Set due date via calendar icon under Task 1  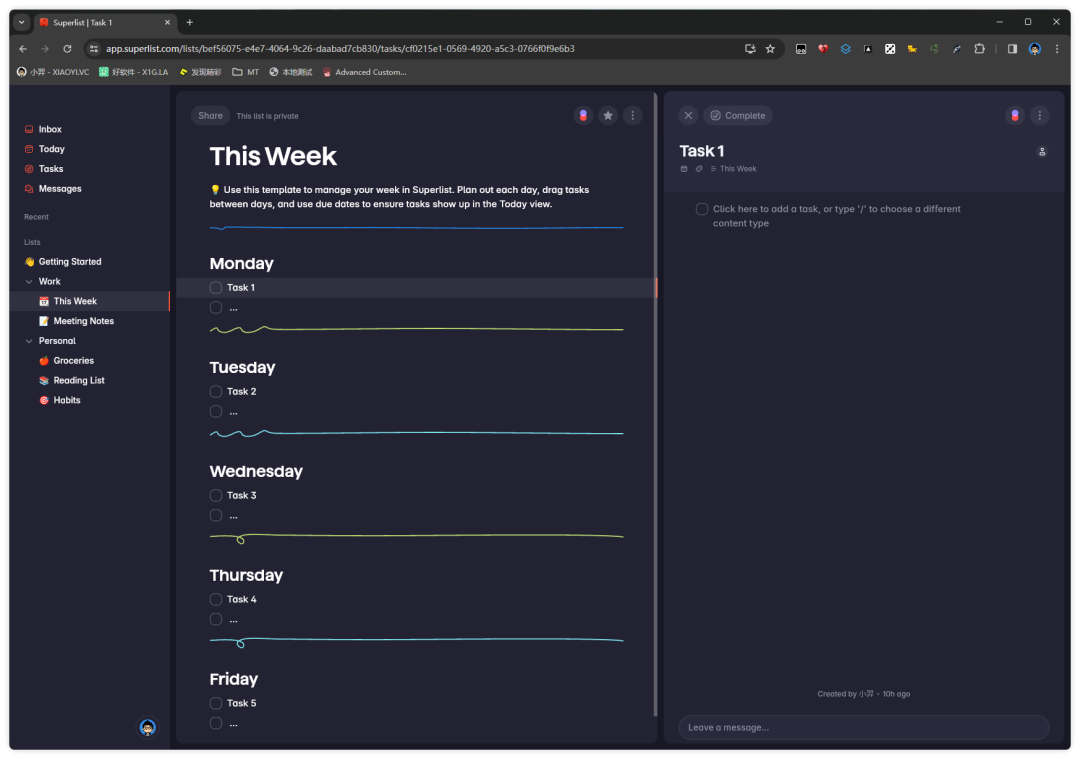tap(684, 169)
